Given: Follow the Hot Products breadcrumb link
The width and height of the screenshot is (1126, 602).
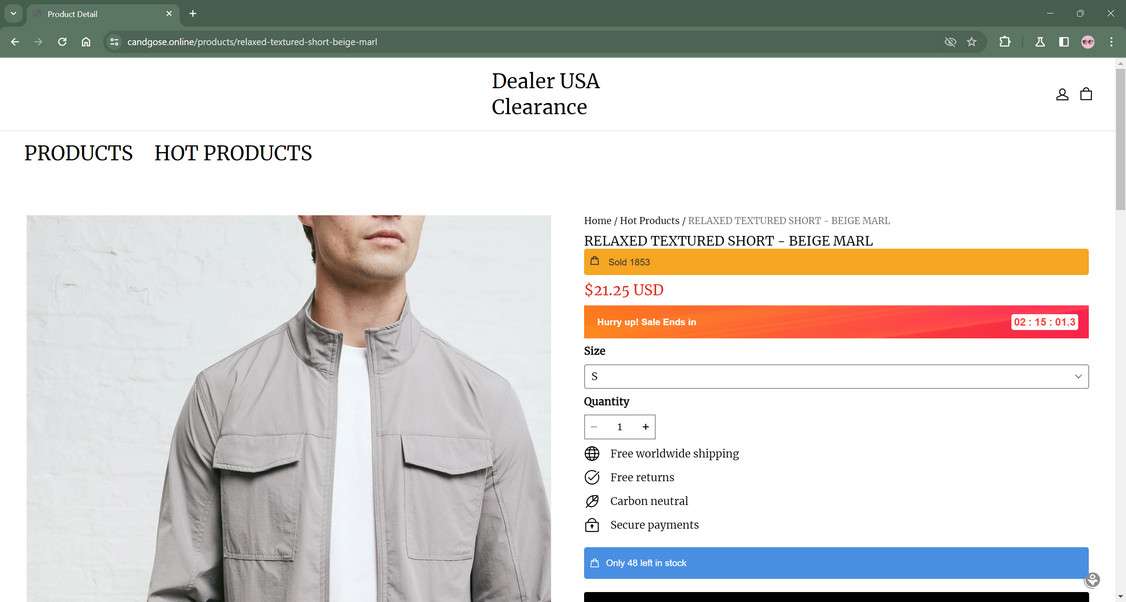Looking at the screenshot, I should point(649,220).
